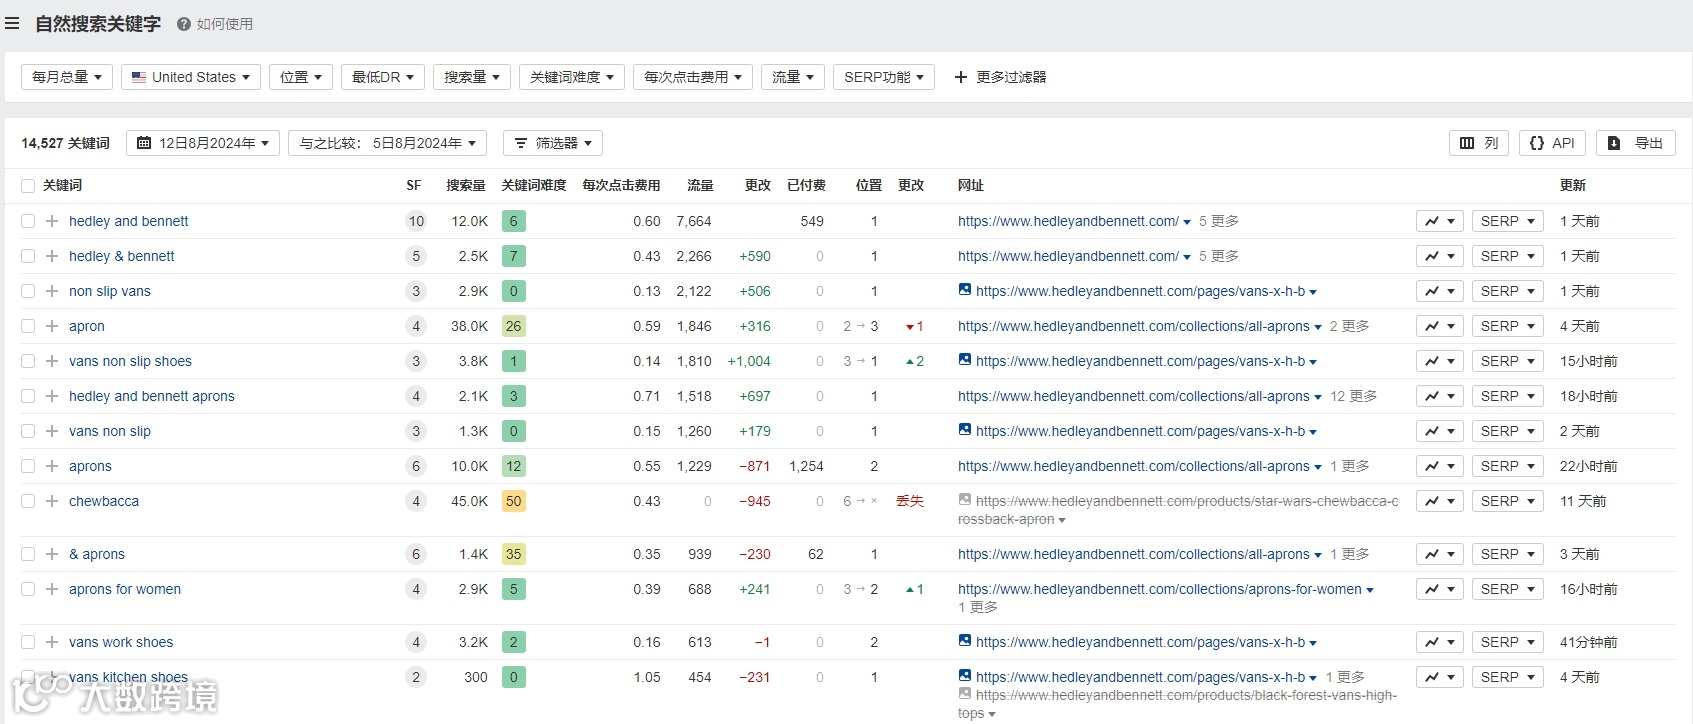Click image SERP icon in 'vans work shoes' URL
Viewport: 1693px width, 724px height.
(965, 641)
